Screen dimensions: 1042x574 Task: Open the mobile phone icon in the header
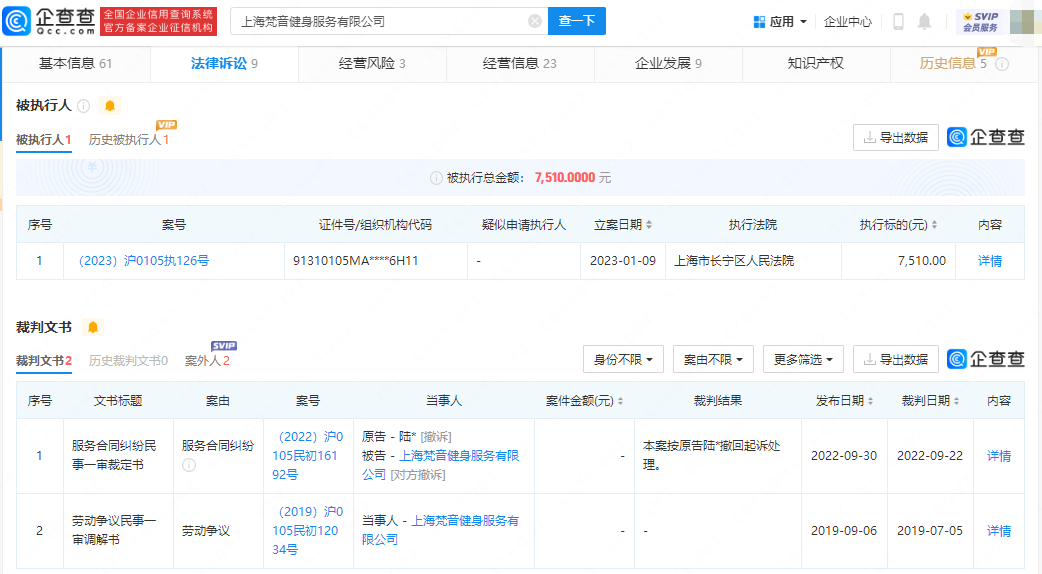click(x=898, y=21)
